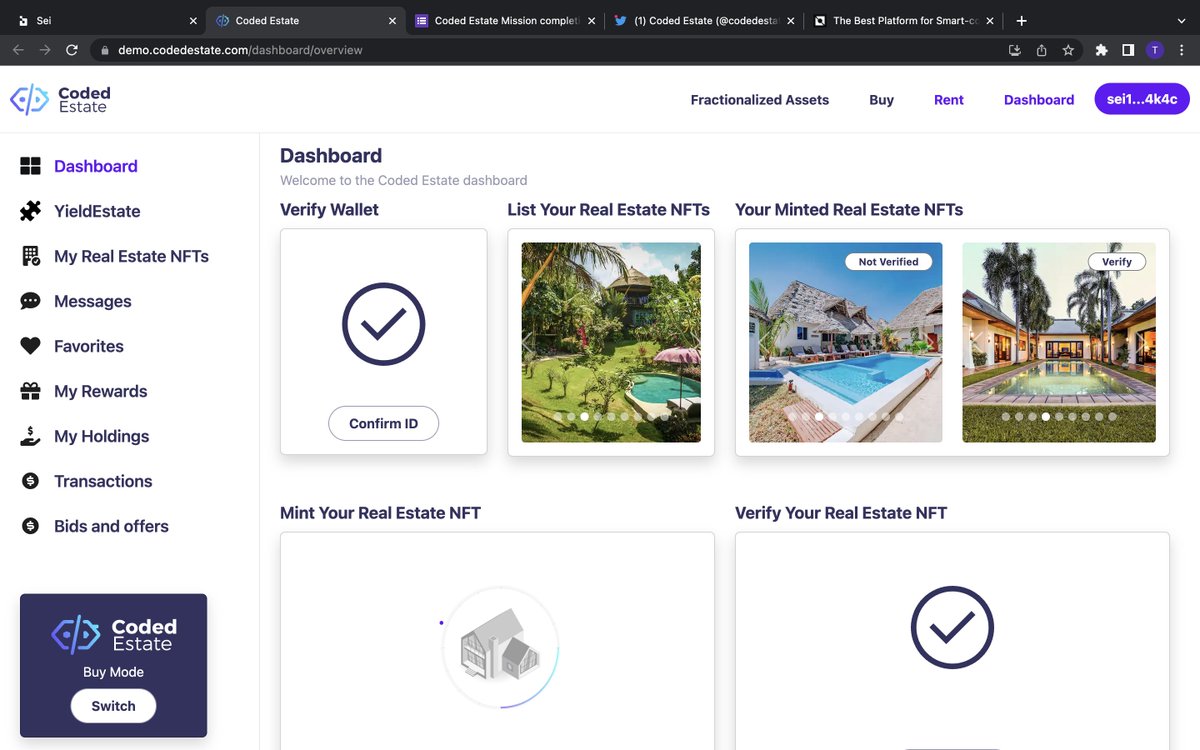Open the Bids and offers sidebar link
This screenshot has height=750, width=1200.
111,526
